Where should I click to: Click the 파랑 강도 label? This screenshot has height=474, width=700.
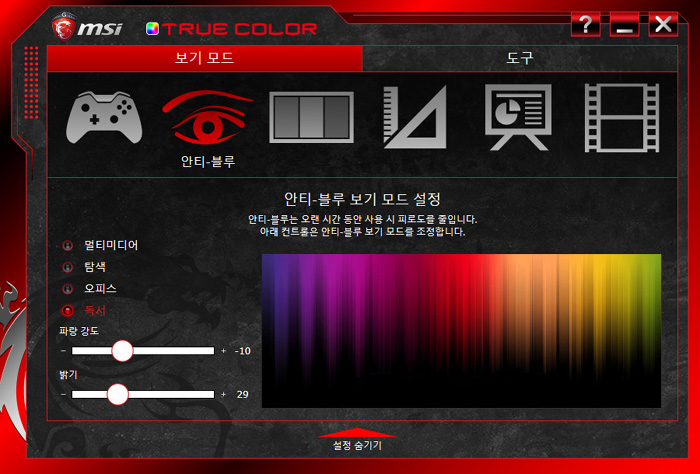point(79,331)
